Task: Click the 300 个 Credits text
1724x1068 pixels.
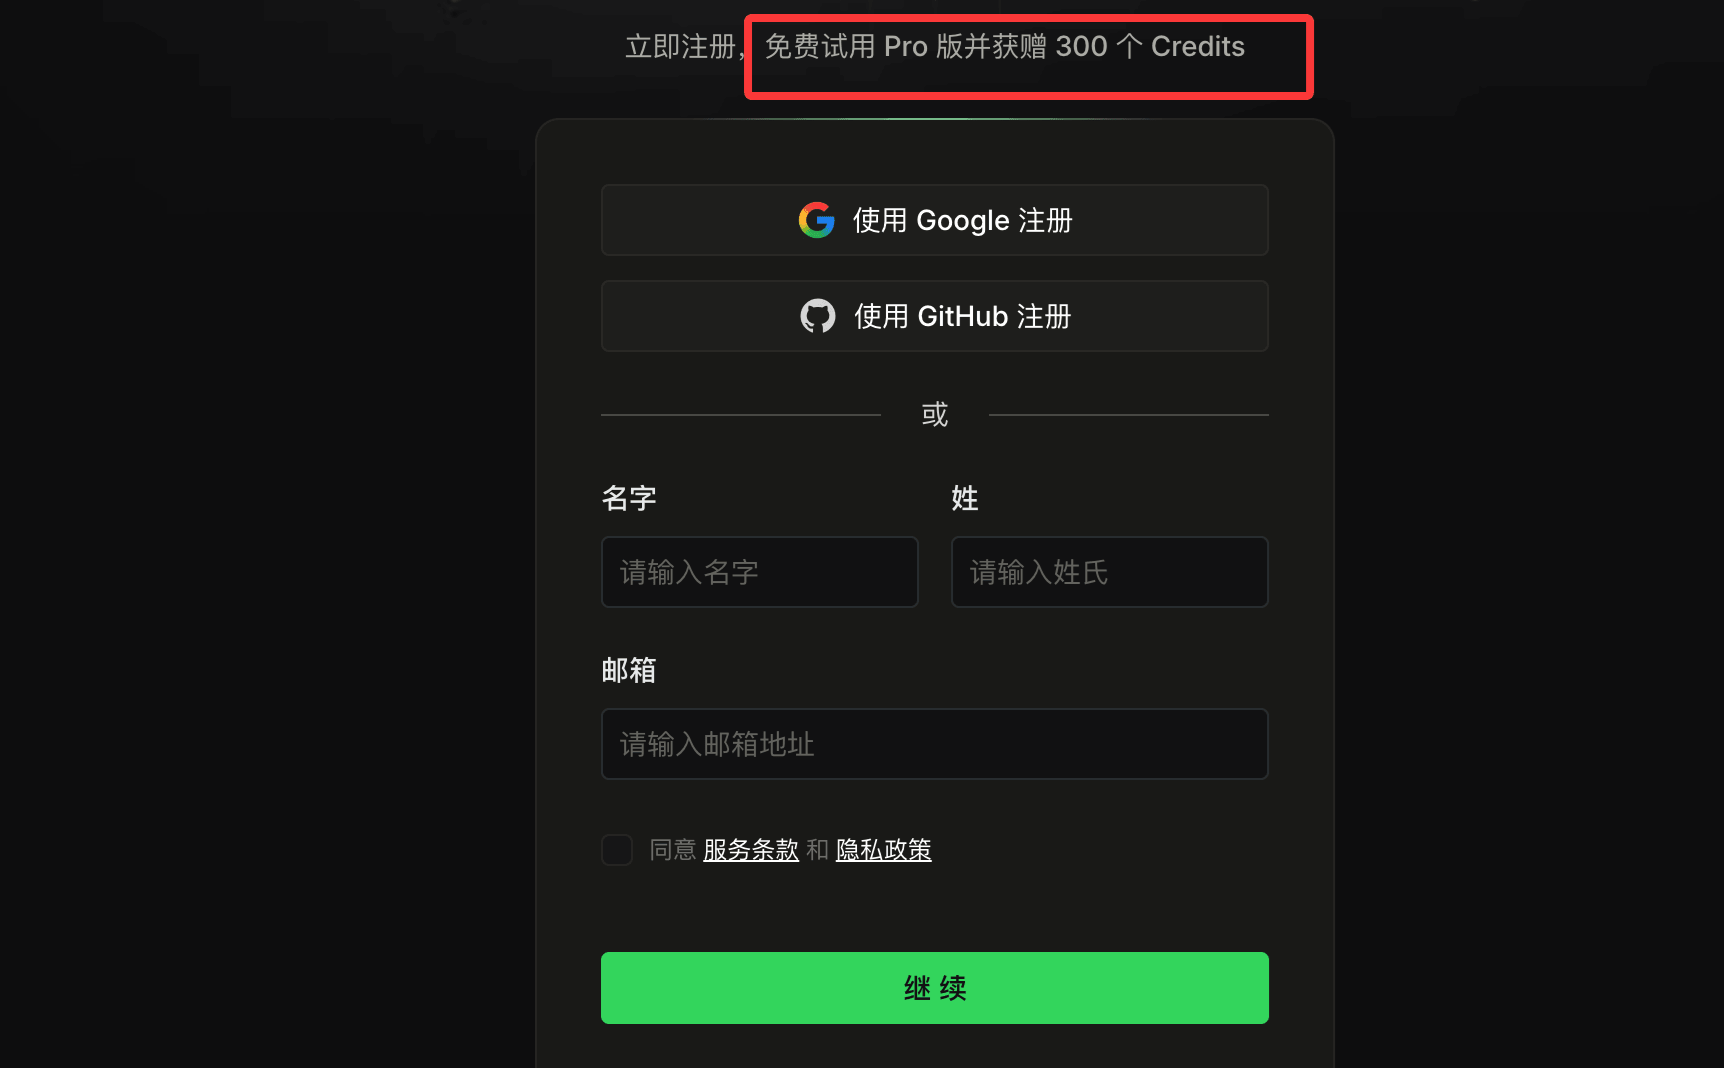Action: tap(1150, 46)
